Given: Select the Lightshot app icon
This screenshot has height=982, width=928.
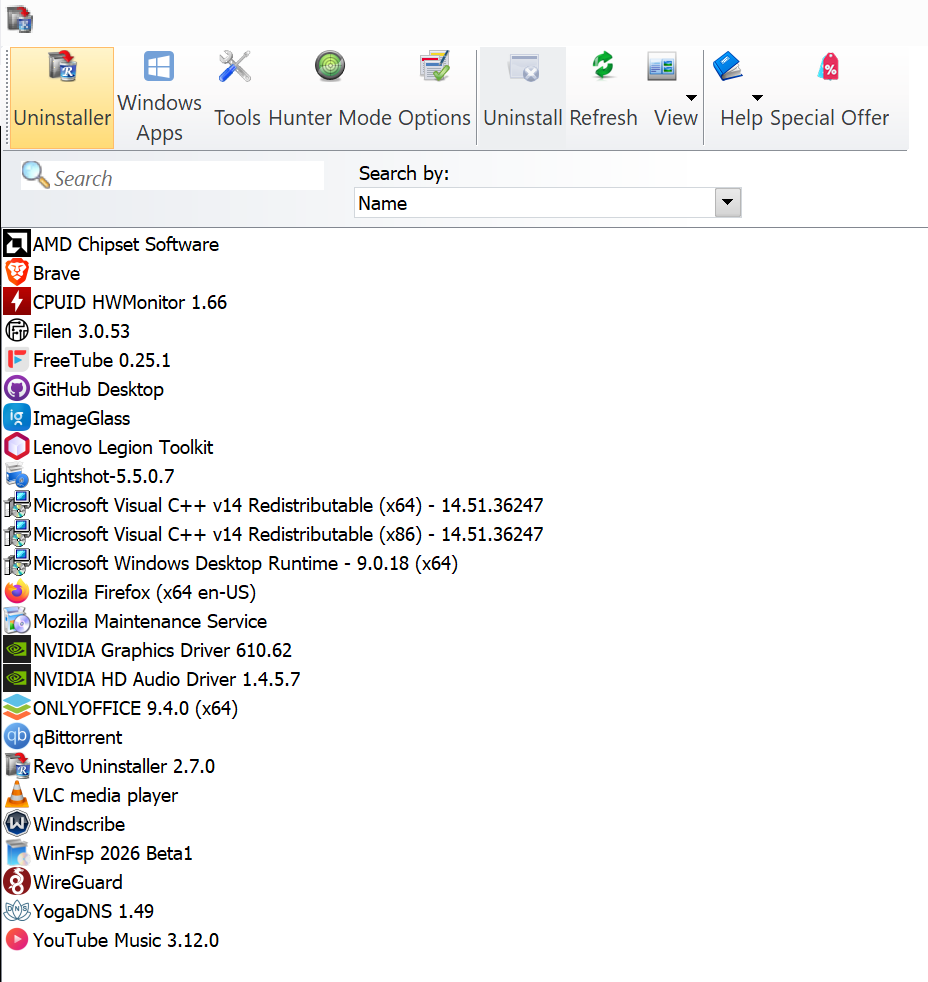Looking at the screenshot, I should [17, 475].
